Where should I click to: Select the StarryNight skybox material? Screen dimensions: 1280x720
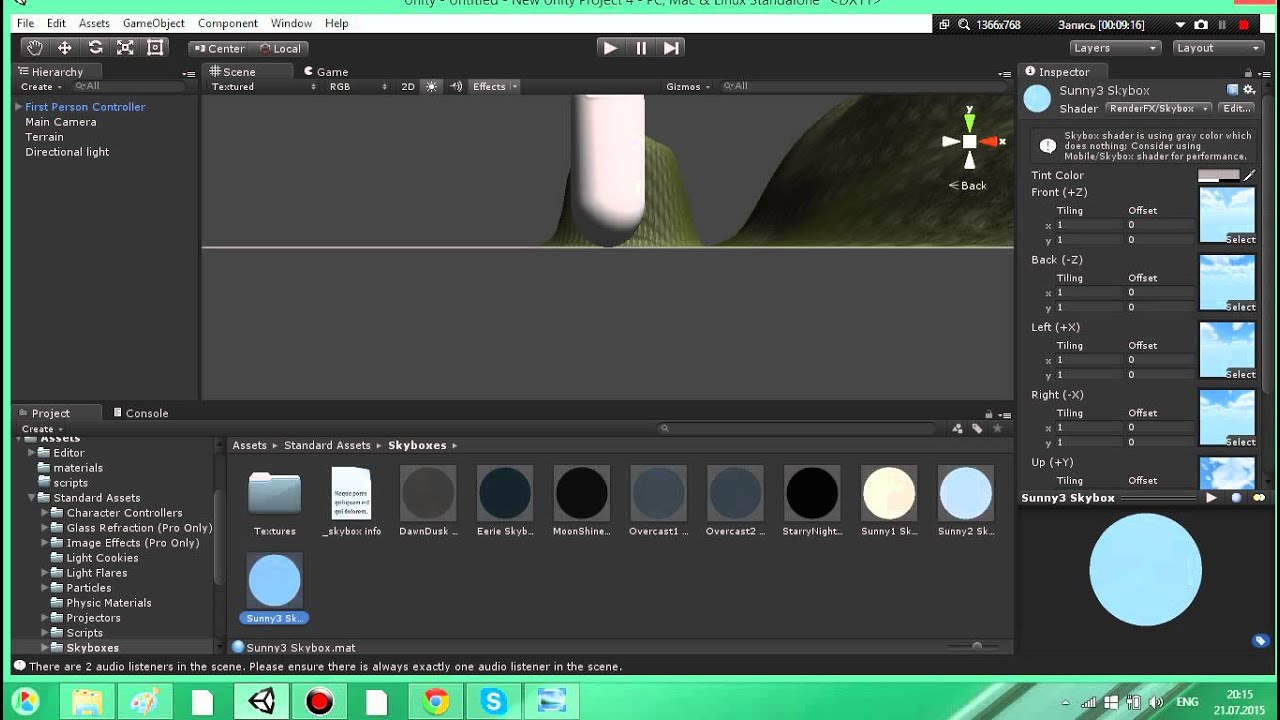tap(812, 501)
